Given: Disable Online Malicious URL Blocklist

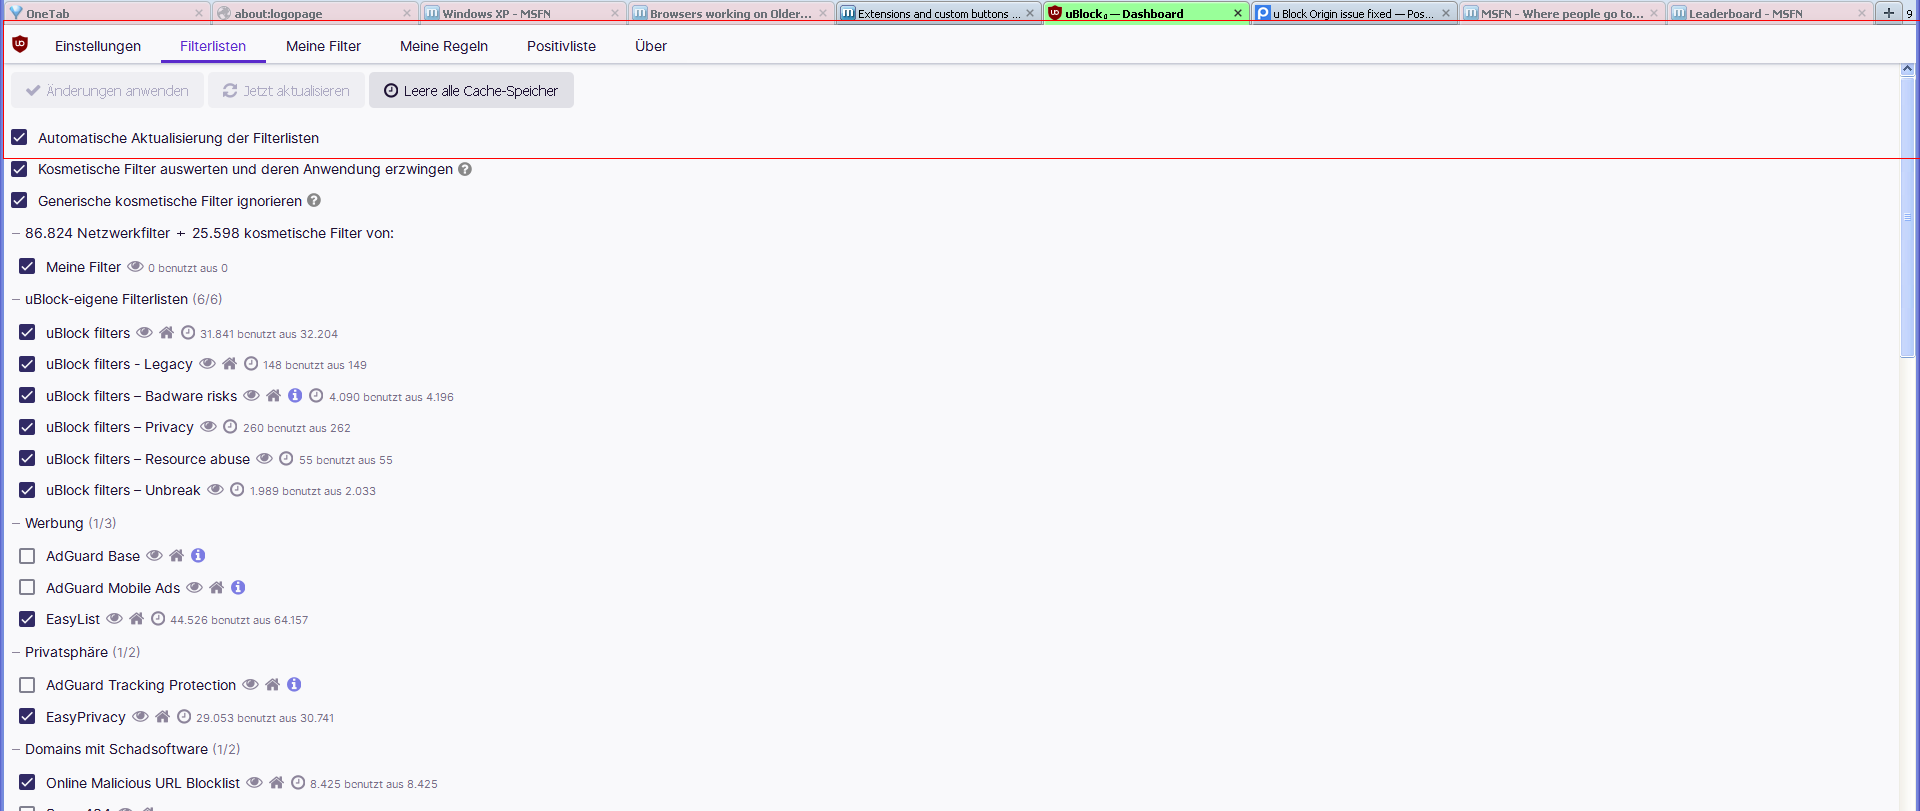Looking at the screenshot, I should (x=27, y=782).
